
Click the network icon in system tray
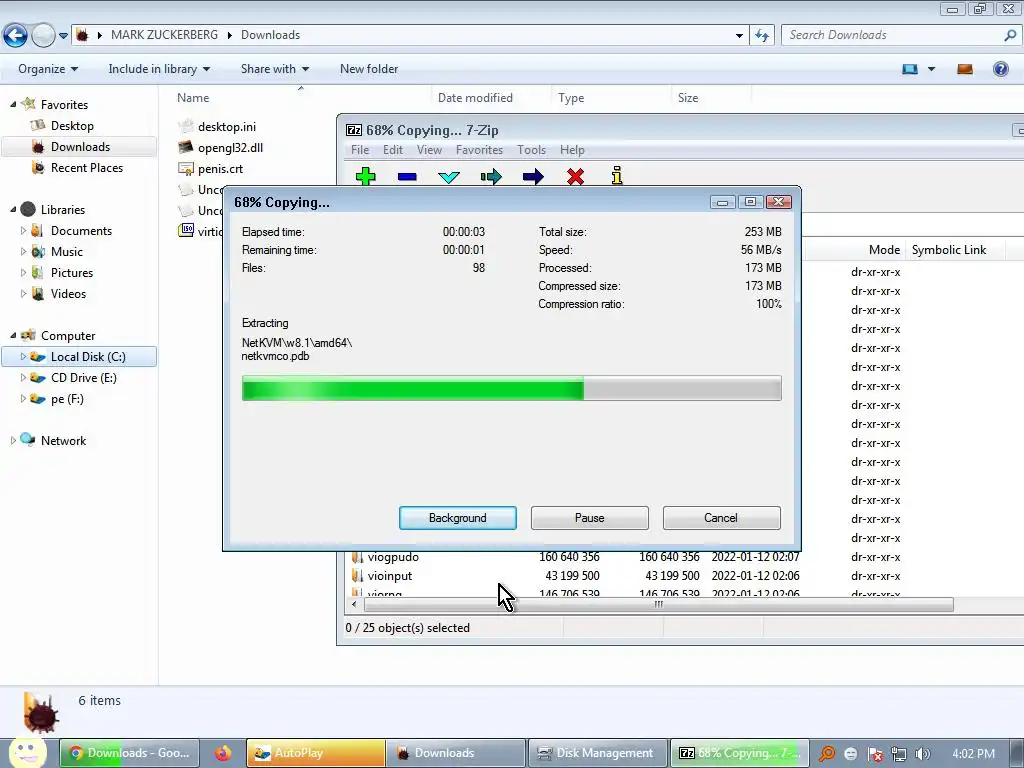pos(899,754)
